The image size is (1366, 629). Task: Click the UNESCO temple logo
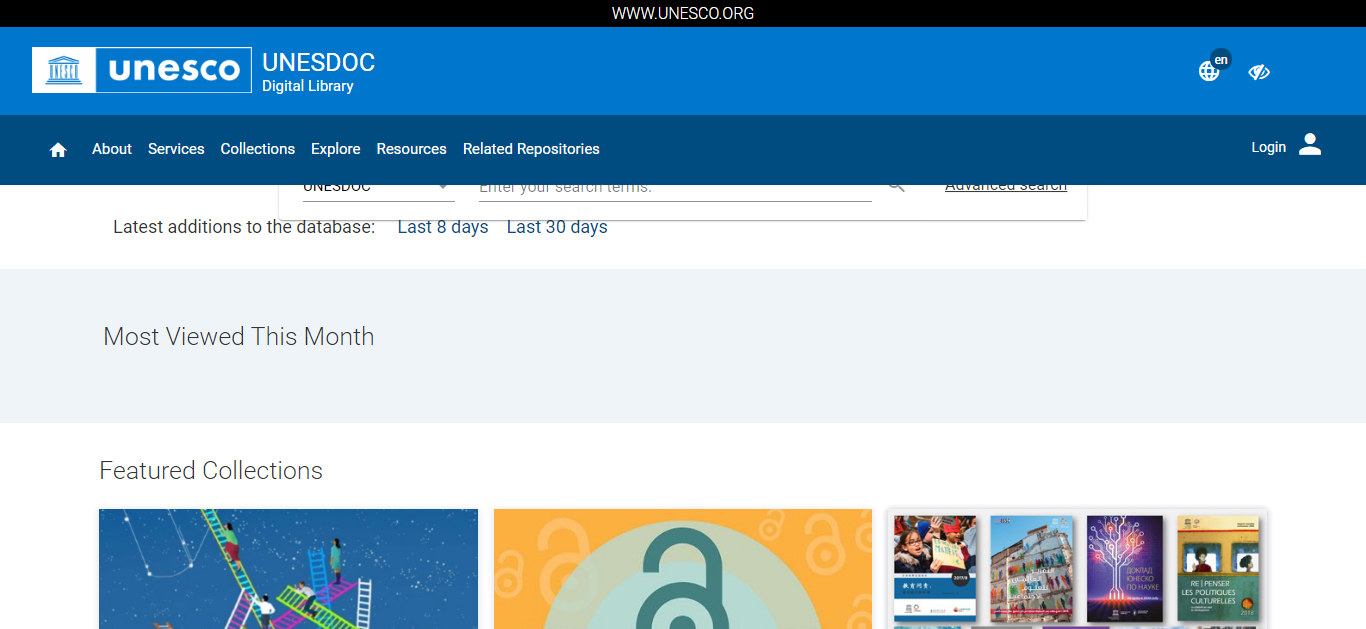click(64, 70)
